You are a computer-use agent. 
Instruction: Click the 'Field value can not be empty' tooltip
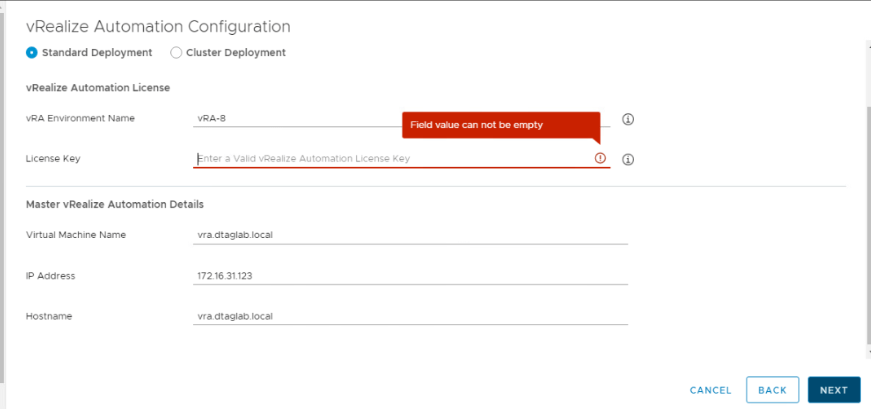tap(500, 124)
